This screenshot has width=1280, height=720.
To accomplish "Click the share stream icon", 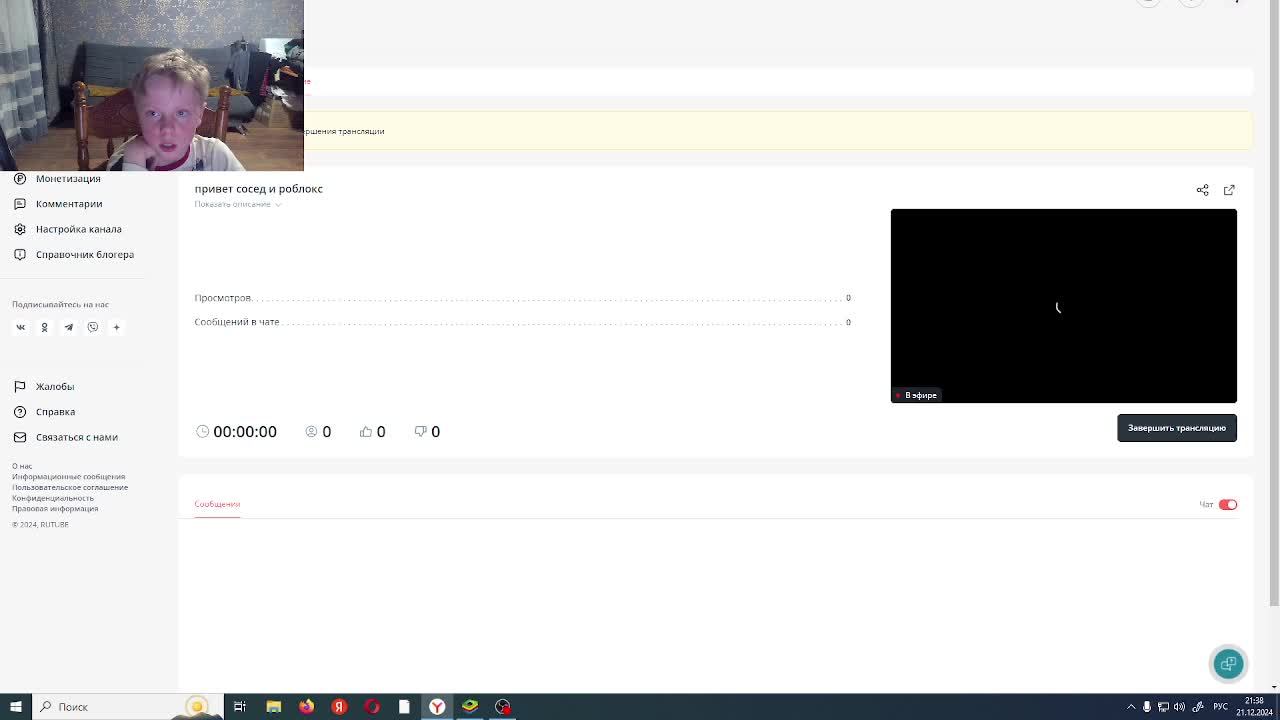I will pyautogui.click(x=1202, y=190).
